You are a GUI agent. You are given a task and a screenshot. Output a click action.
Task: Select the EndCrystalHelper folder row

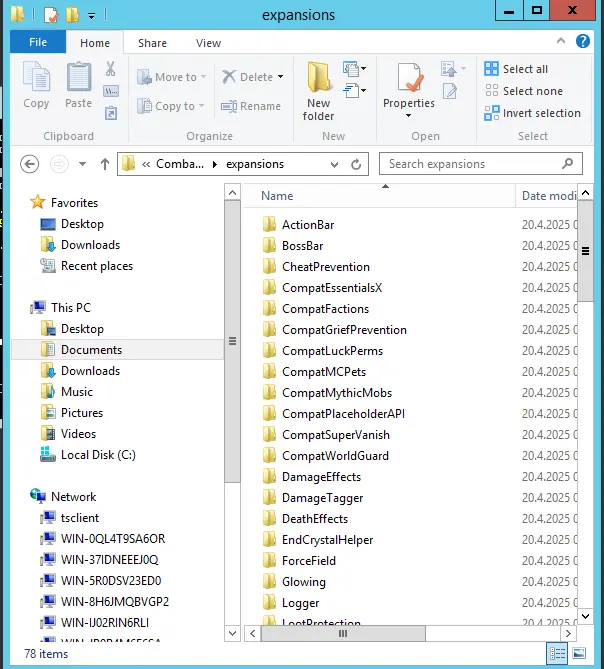pos(318,540)
